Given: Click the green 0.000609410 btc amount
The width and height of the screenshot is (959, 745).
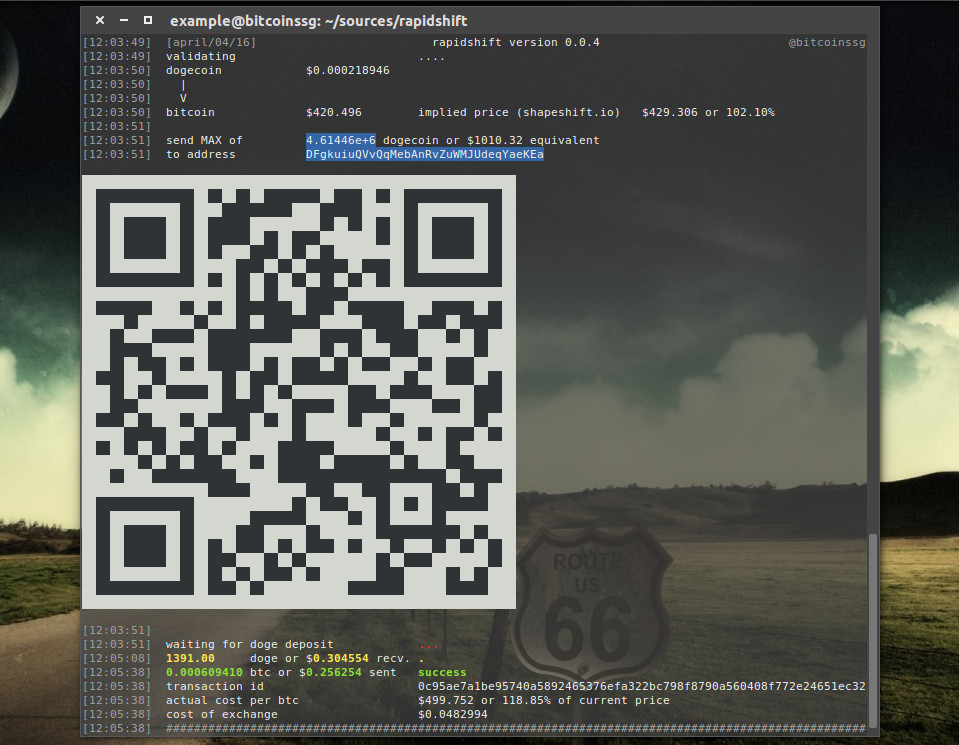Looking at the screenshot, I should [204, 672].
